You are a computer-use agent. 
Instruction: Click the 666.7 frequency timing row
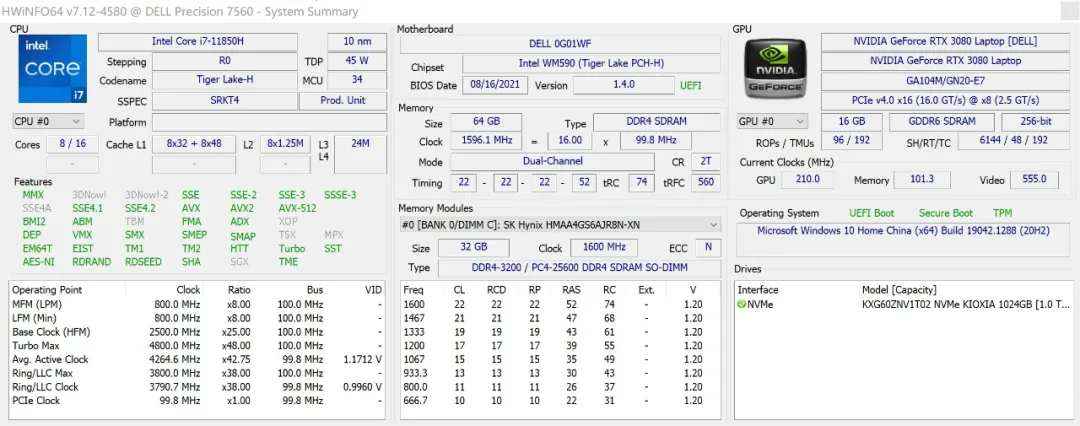tap(560, 400)
